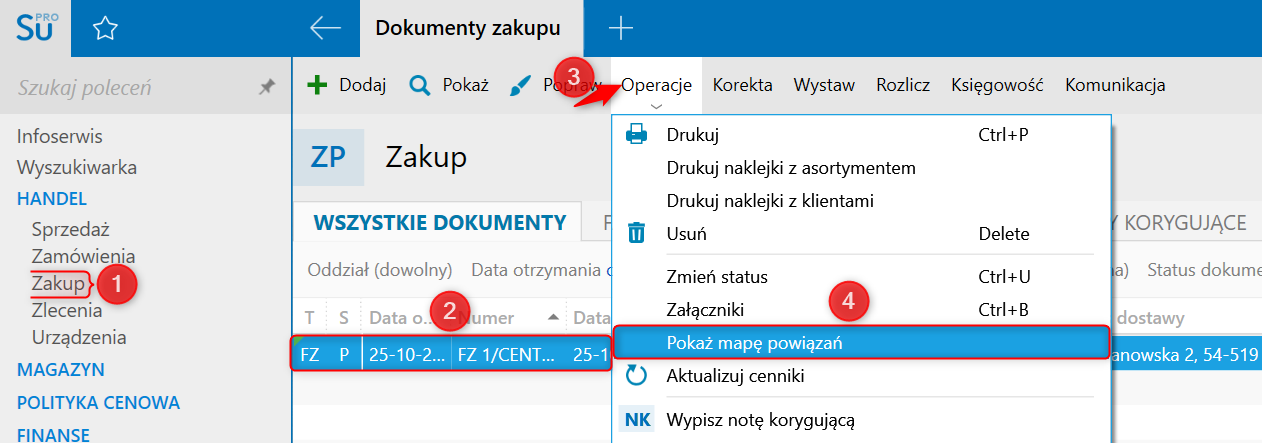1262x443 pixels.
Task: Open the Wystaw menu
Action: [x=824, y=85]
